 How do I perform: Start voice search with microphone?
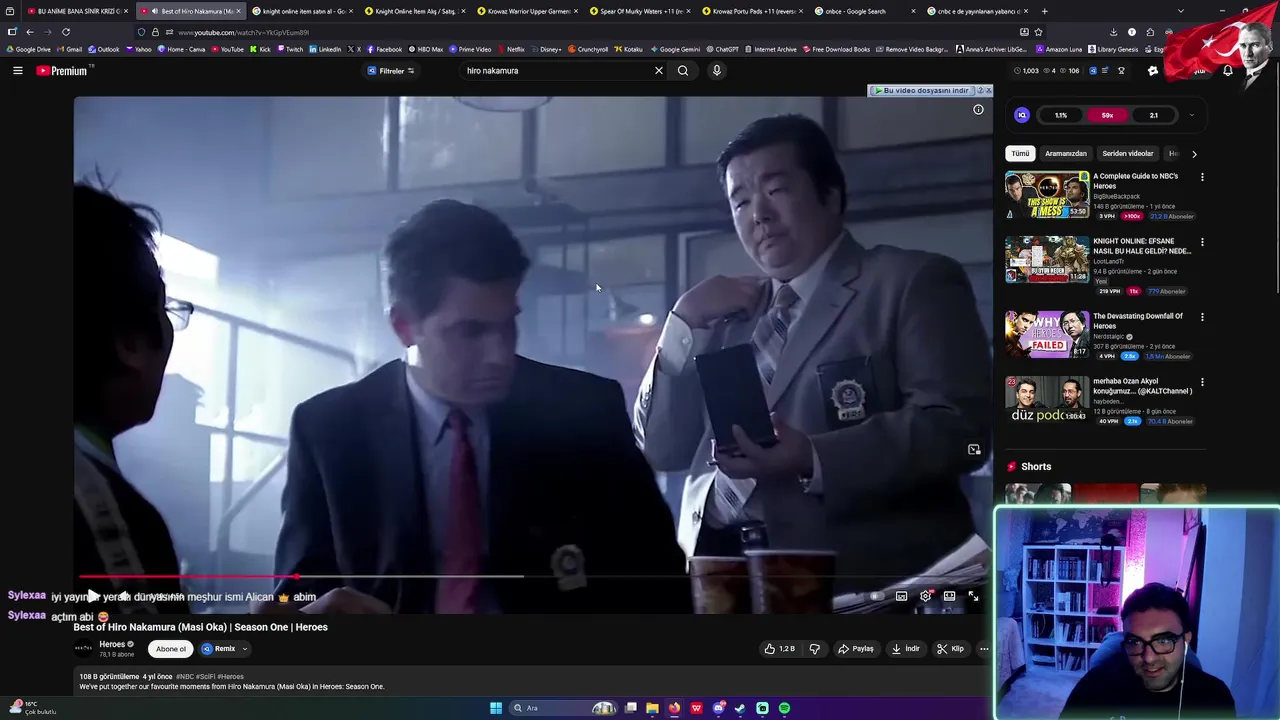(x=716, y=71)
